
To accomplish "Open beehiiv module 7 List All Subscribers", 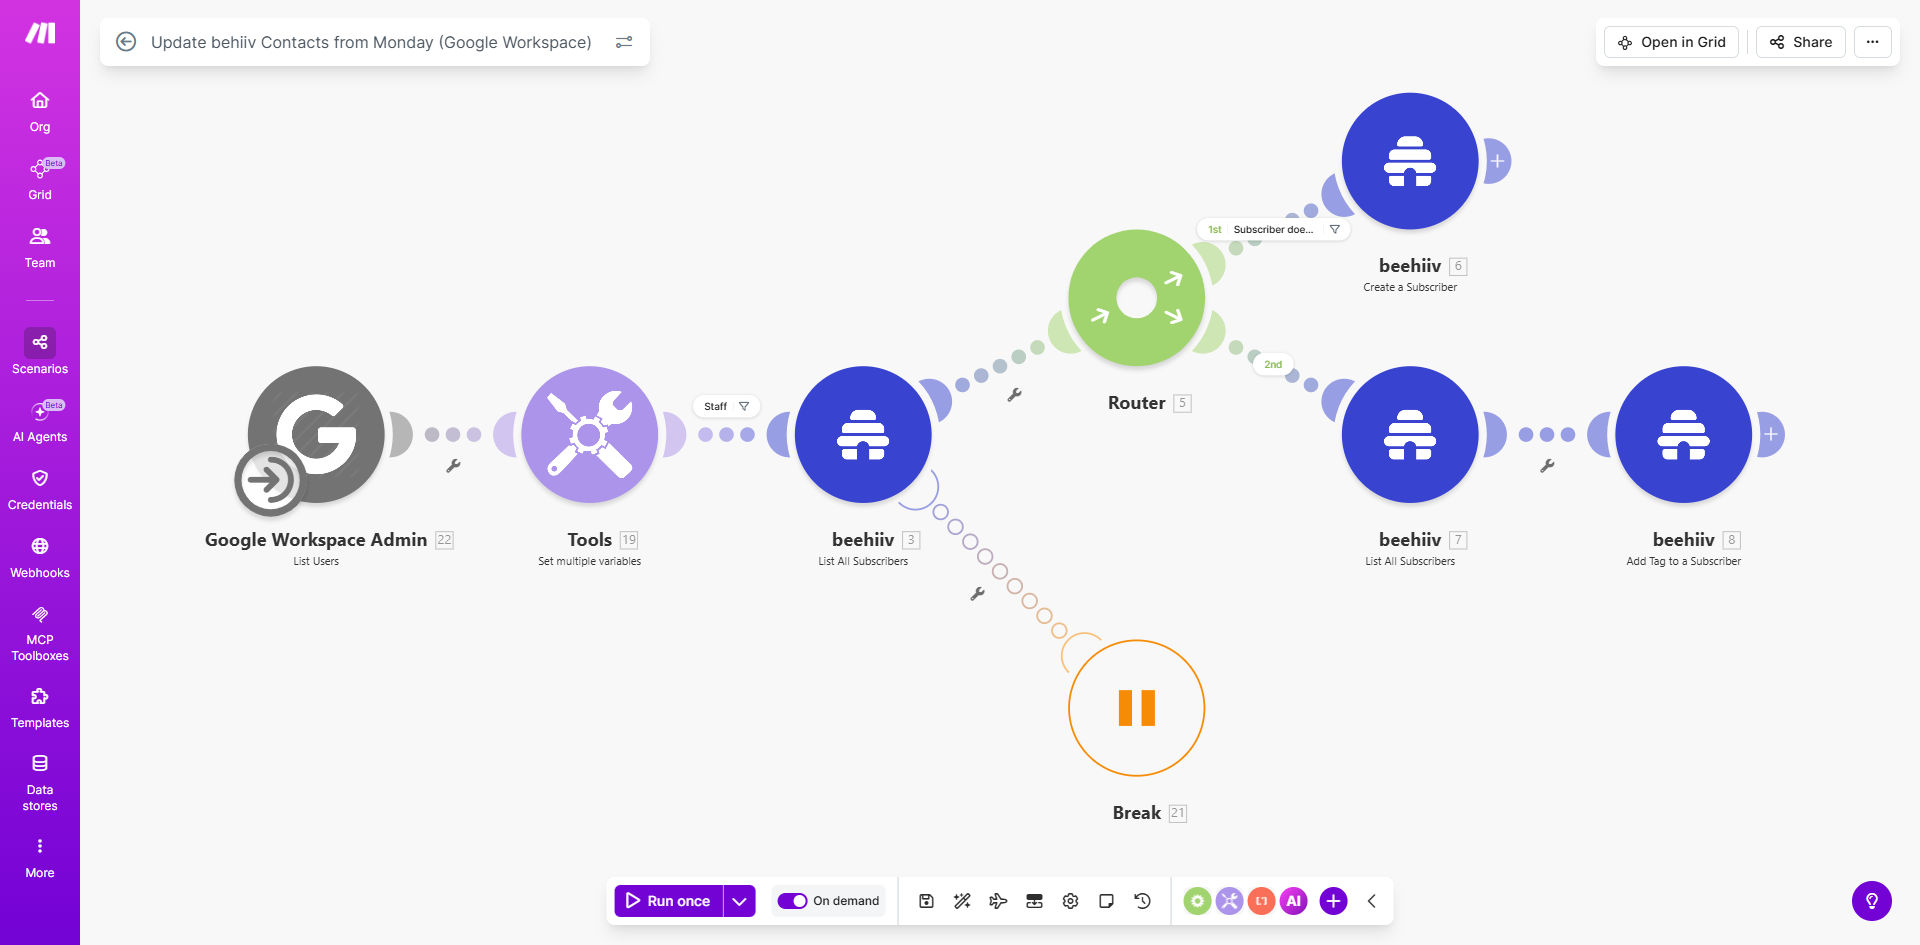I will 1410,434.
